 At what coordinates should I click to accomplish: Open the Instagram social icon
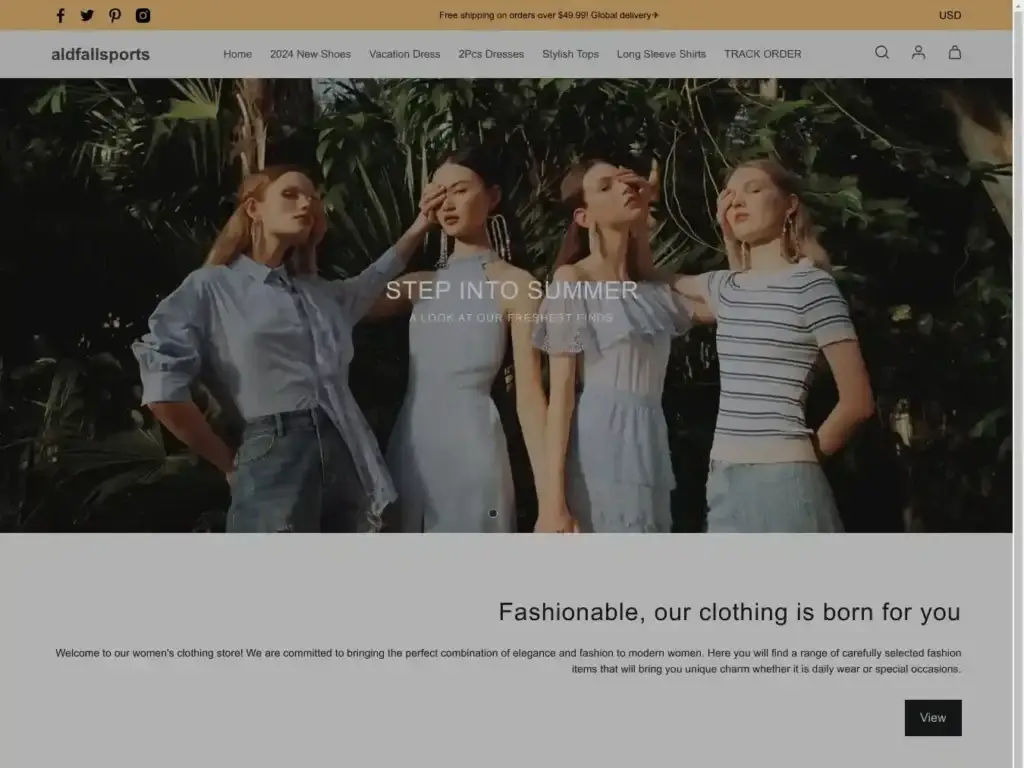(x=143, y=15)
